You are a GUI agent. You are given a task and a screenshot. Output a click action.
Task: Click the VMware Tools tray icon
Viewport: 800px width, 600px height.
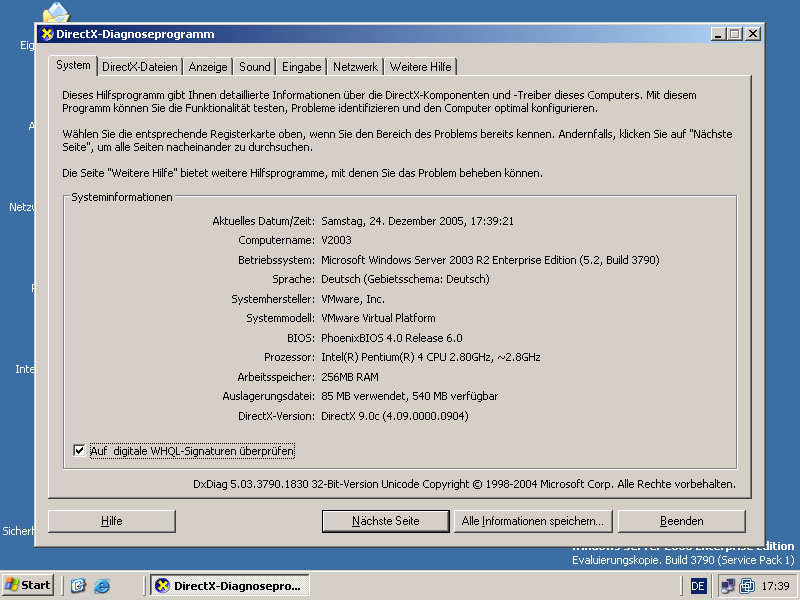pos(746,585)
